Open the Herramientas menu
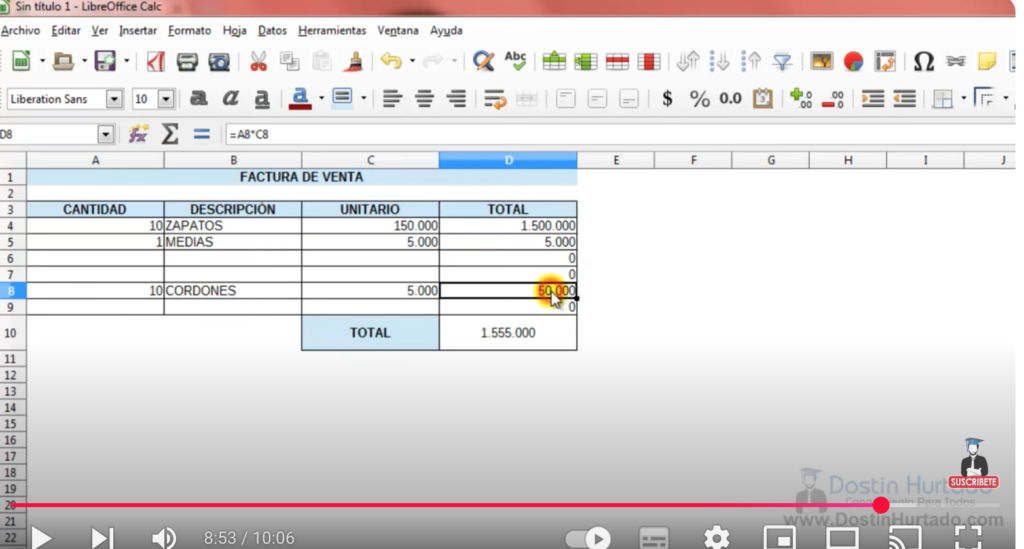1024x549 pixels. point(332,31)
